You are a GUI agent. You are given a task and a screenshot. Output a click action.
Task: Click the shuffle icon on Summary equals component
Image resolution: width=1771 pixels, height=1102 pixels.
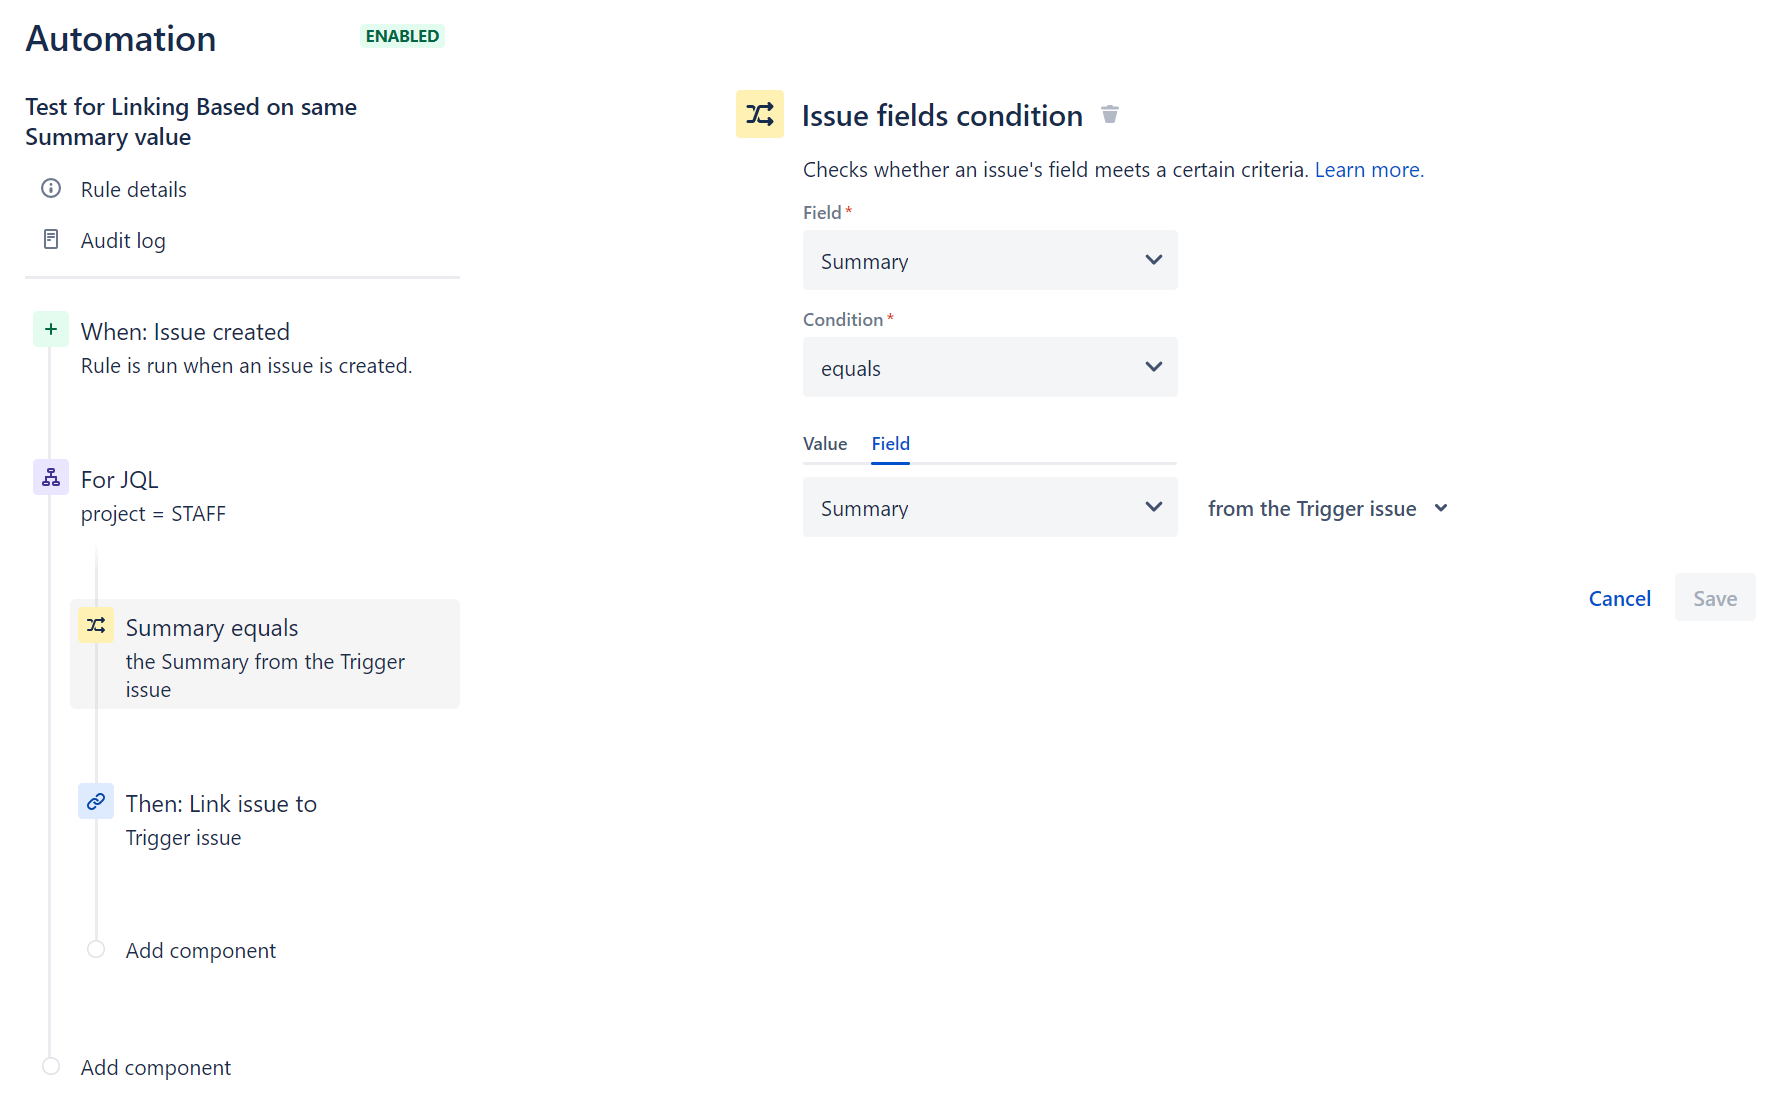(95, 625)
